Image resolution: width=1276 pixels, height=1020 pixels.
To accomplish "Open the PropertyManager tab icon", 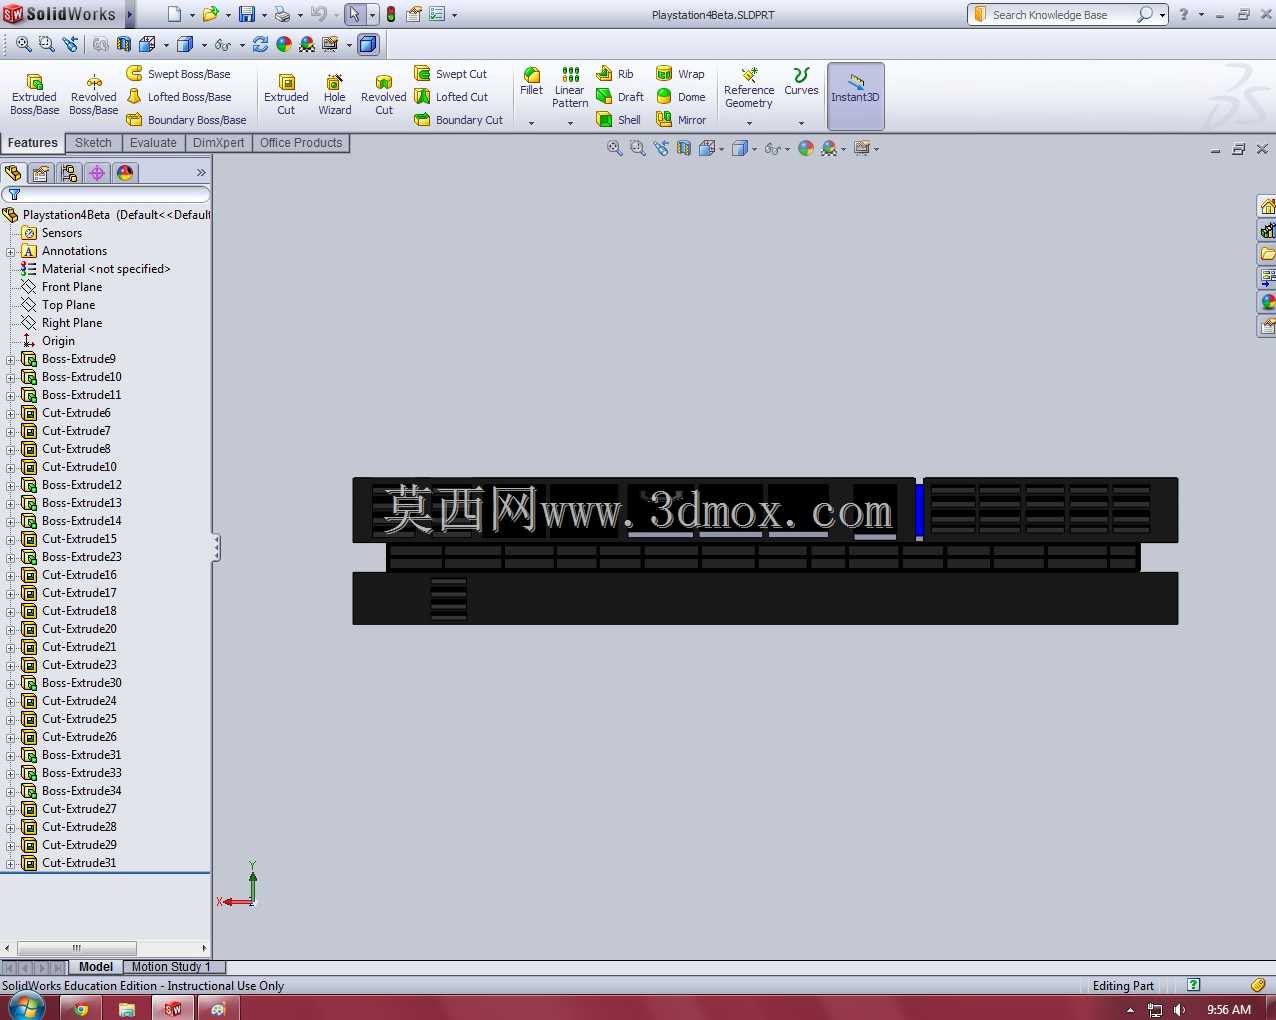I will pyautogui.click(x=41, y=173).
